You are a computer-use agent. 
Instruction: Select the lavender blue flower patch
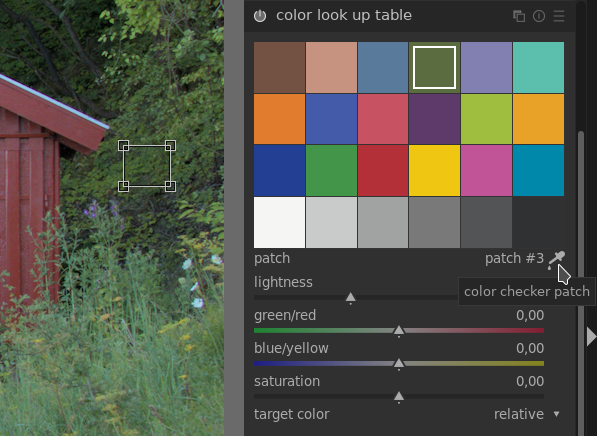486,67
